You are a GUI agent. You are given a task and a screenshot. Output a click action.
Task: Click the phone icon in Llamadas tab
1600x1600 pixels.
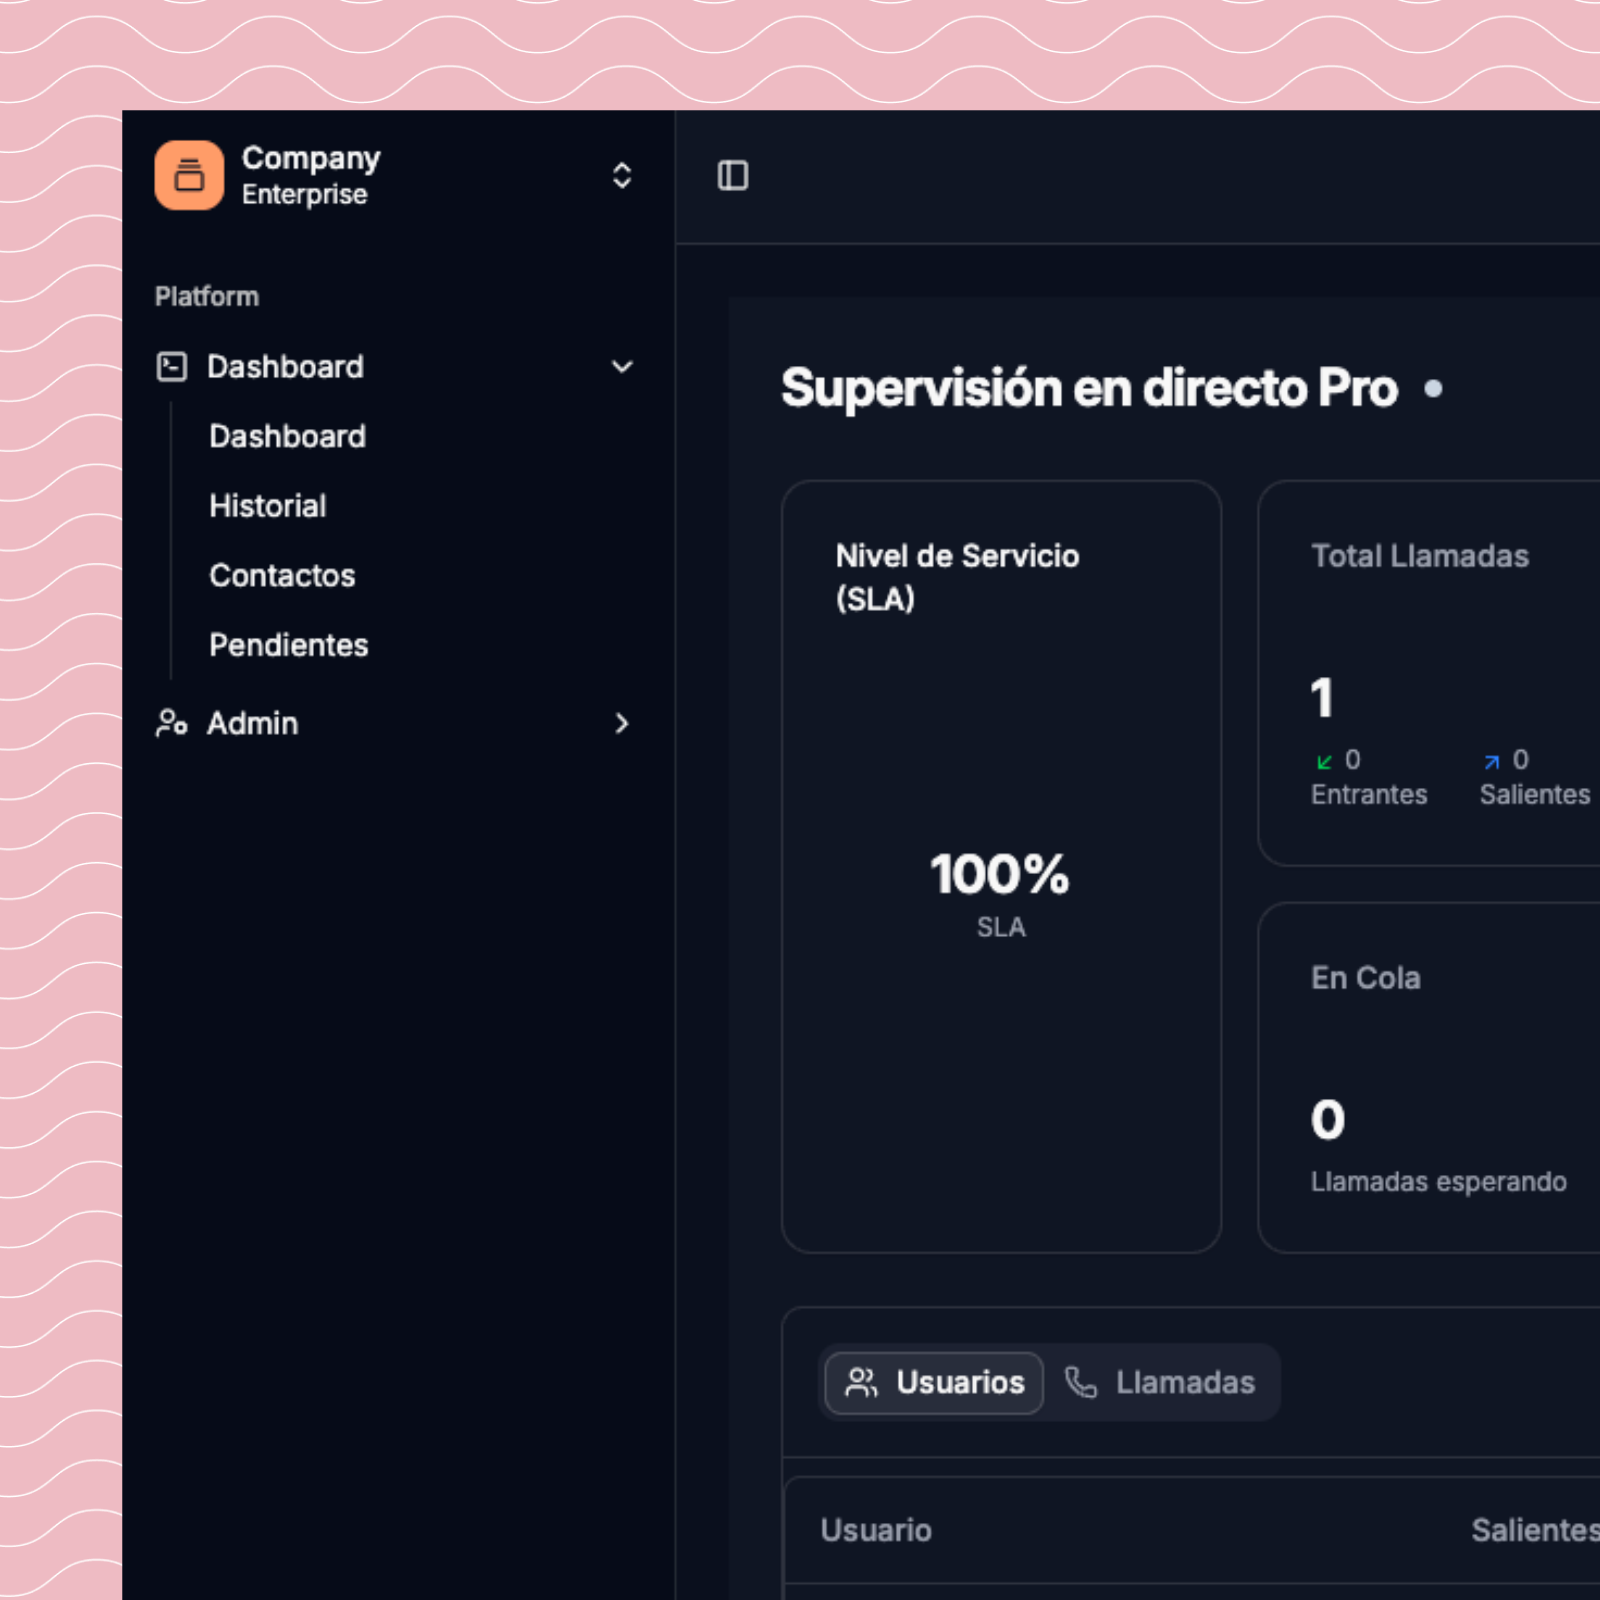coord(1081,1383)
